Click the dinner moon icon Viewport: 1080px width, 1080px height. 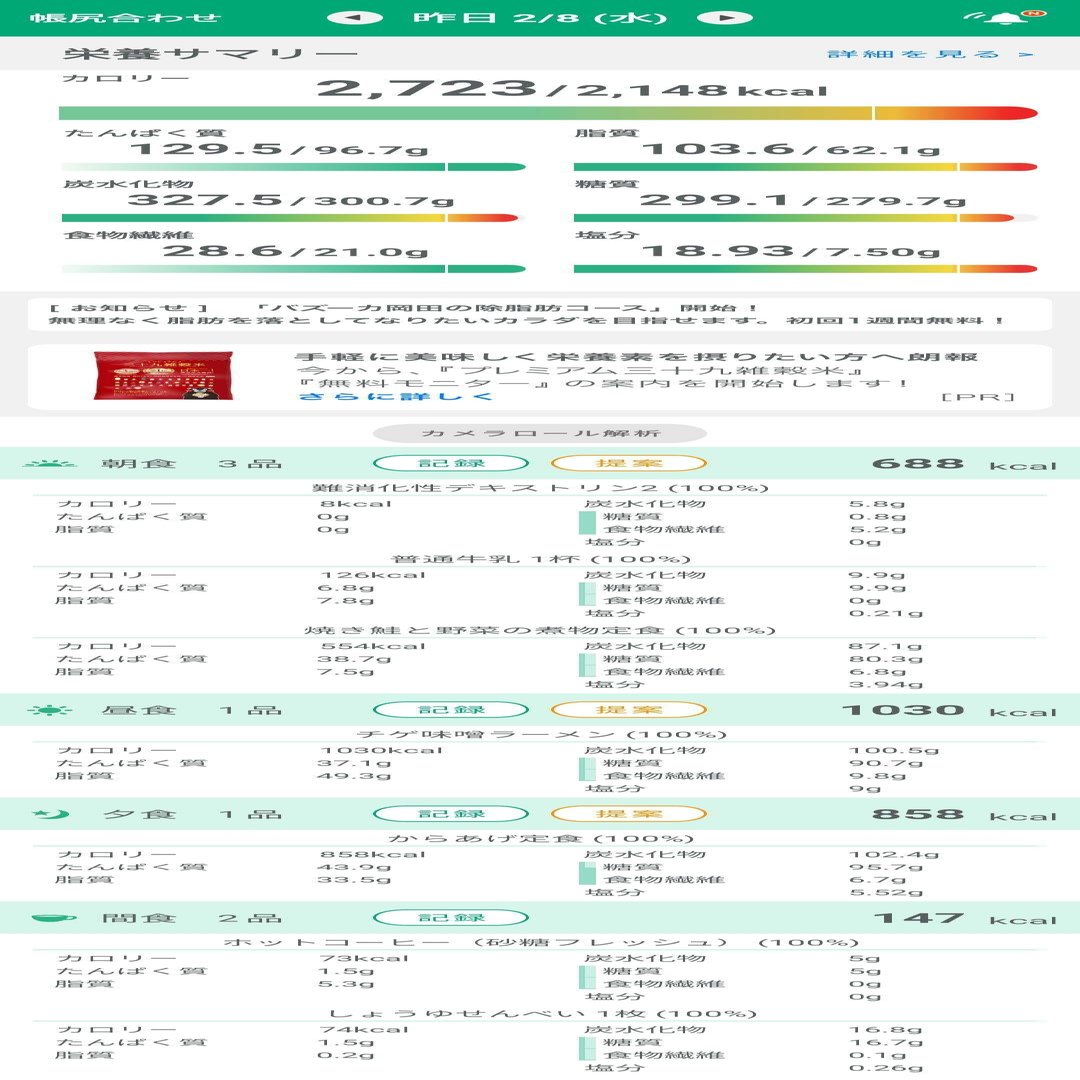(52, 814)
